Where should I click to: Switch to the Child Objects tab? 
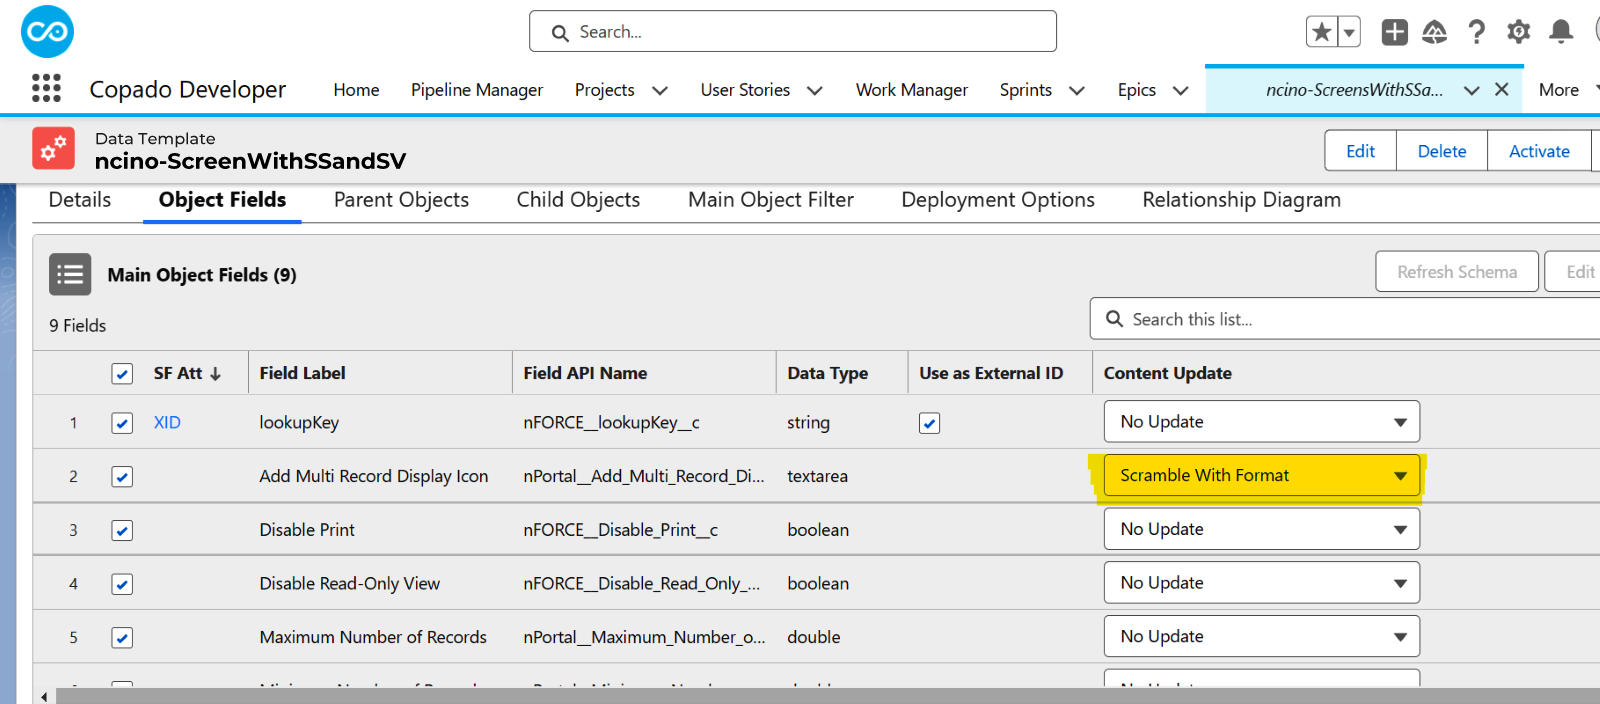tap(578, 200)
